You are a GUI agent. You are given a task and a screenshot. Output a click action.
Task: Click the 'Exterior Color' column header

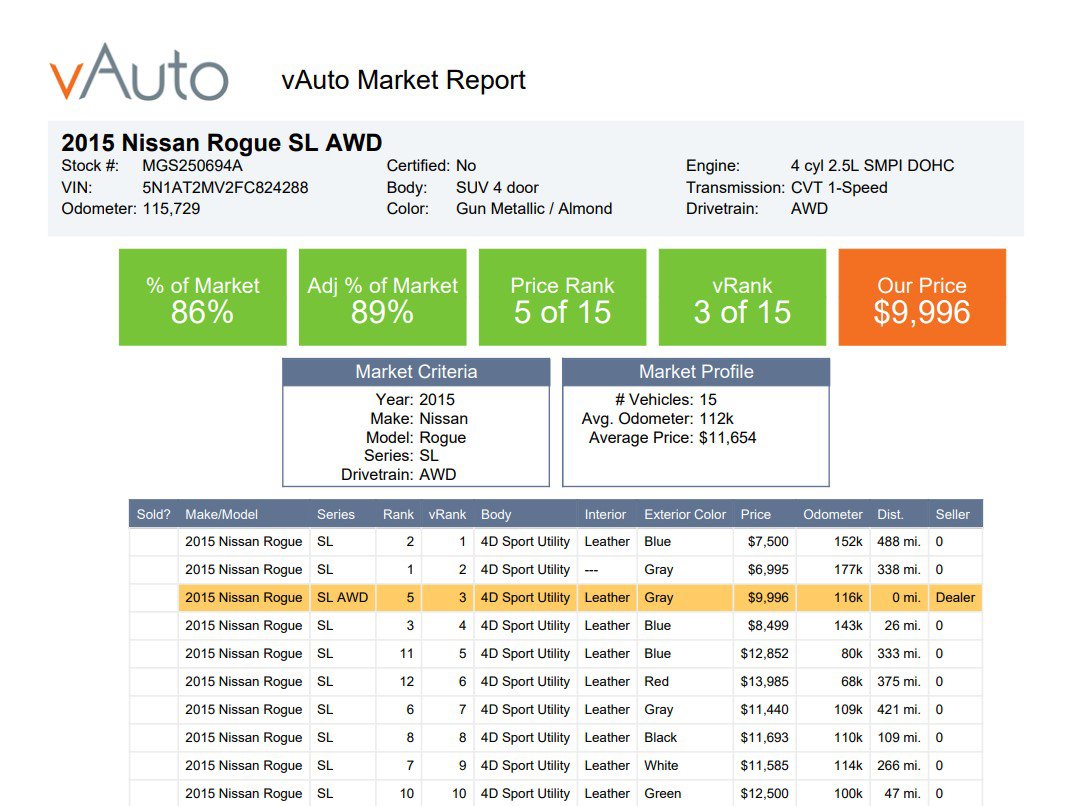click(685, 514)
